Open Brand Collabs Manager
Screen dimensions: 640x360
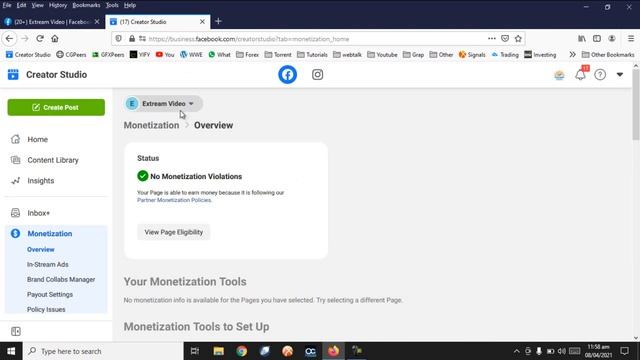pos(61,280)
